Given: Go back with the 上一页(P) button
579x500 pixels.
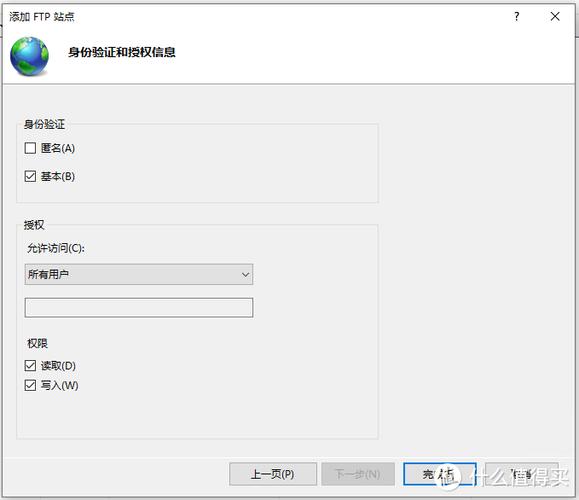Looking at the screenshot, I should click(x=273, y=474).
